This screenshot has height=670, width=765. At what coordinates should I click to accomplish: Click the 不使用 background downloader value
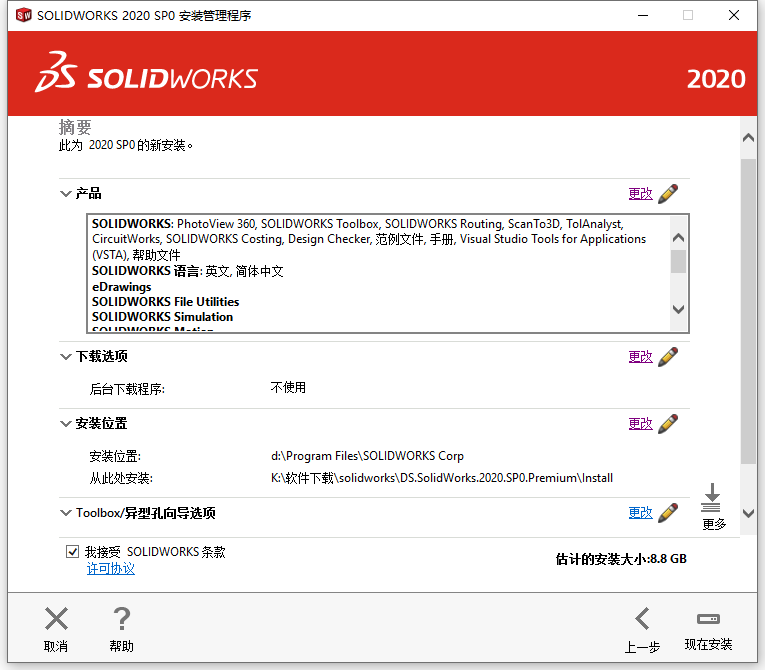click(288, 388)
